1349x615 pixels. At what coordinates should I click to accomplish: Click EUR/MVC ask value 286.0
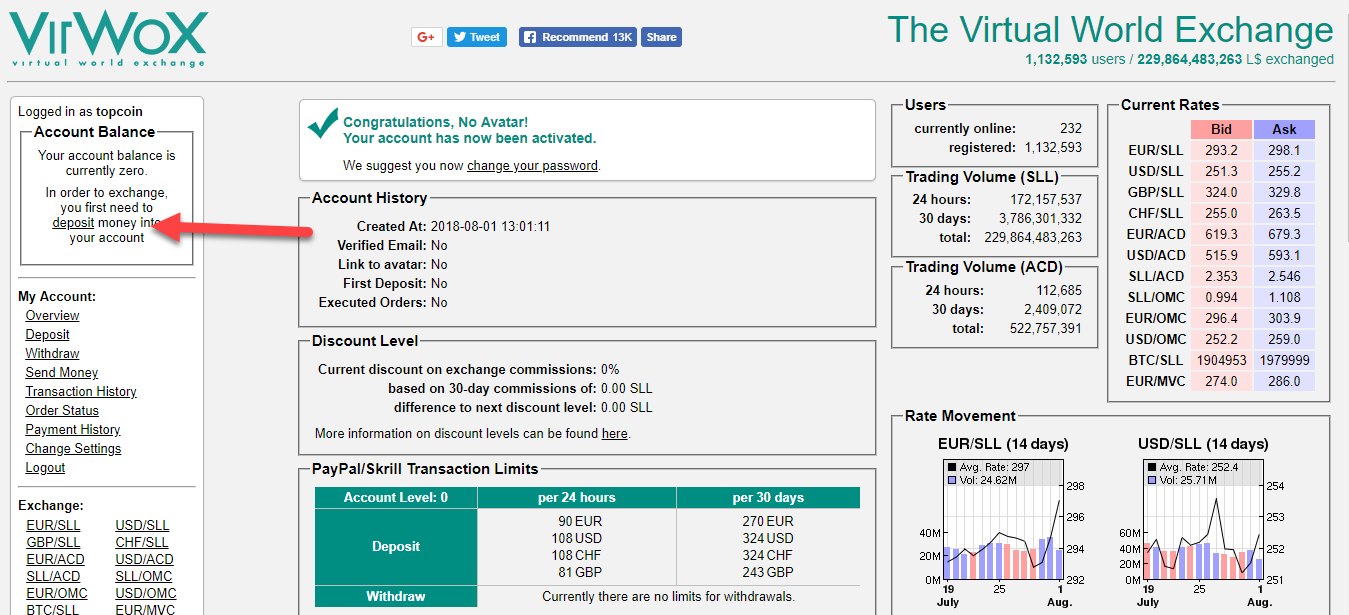[1284, 381]
